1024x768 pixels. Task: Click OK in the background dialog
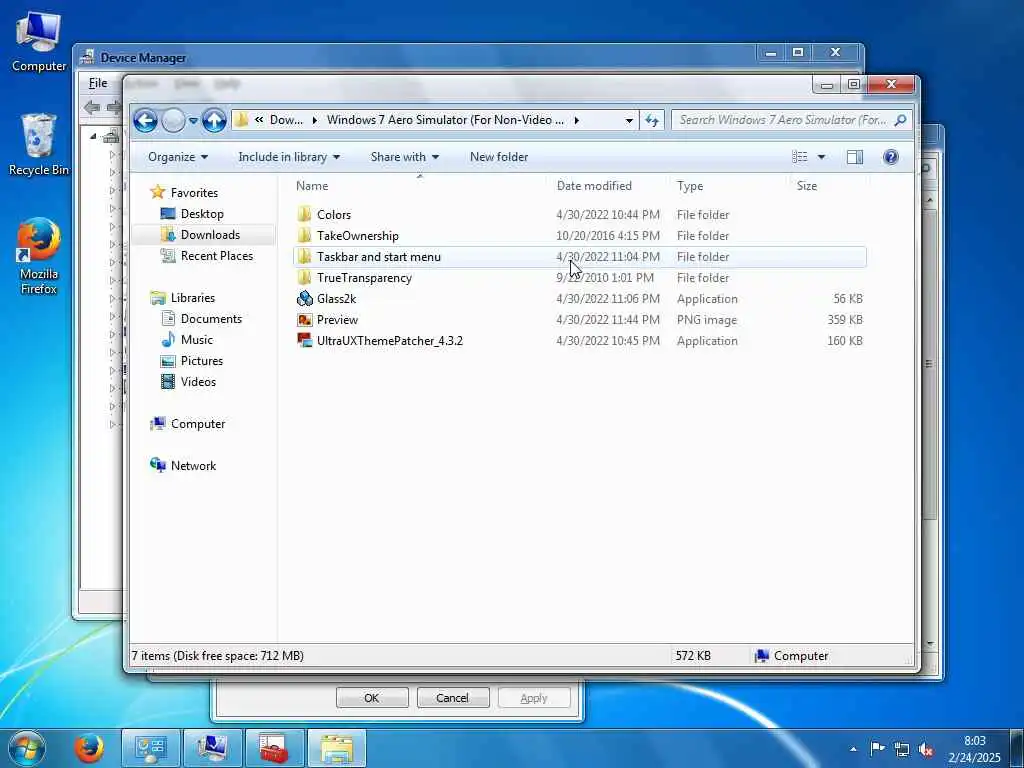(372, 697)
